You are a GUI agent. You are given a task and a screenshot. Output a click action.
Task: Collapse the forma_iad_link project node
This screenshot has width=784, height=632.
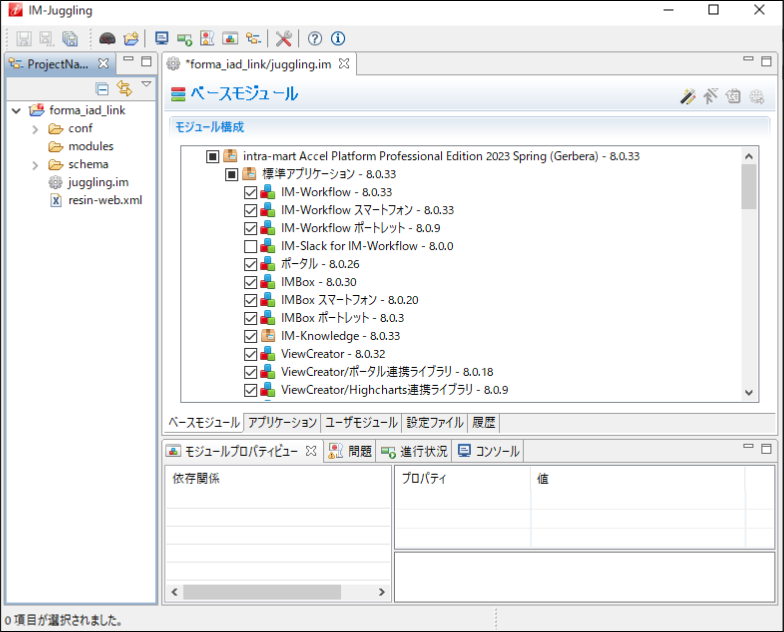tap(16, 111)
